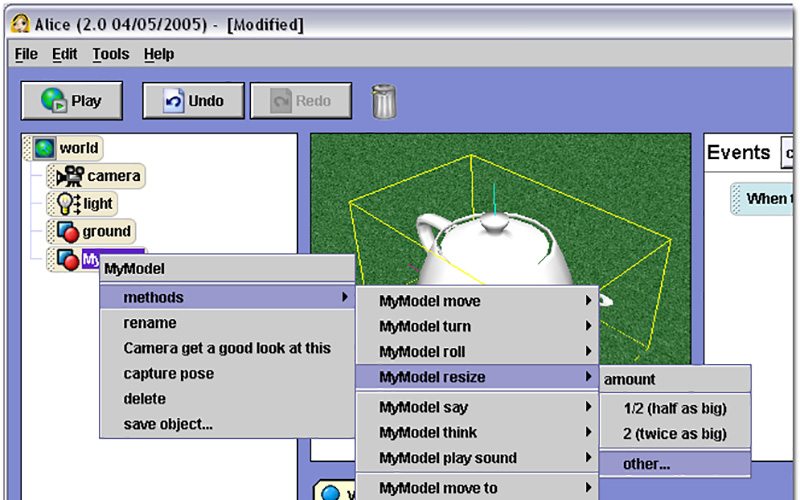The image size is (800, 500).
Task: Expand the MyModel move to submenu
Action: point(477,488)
